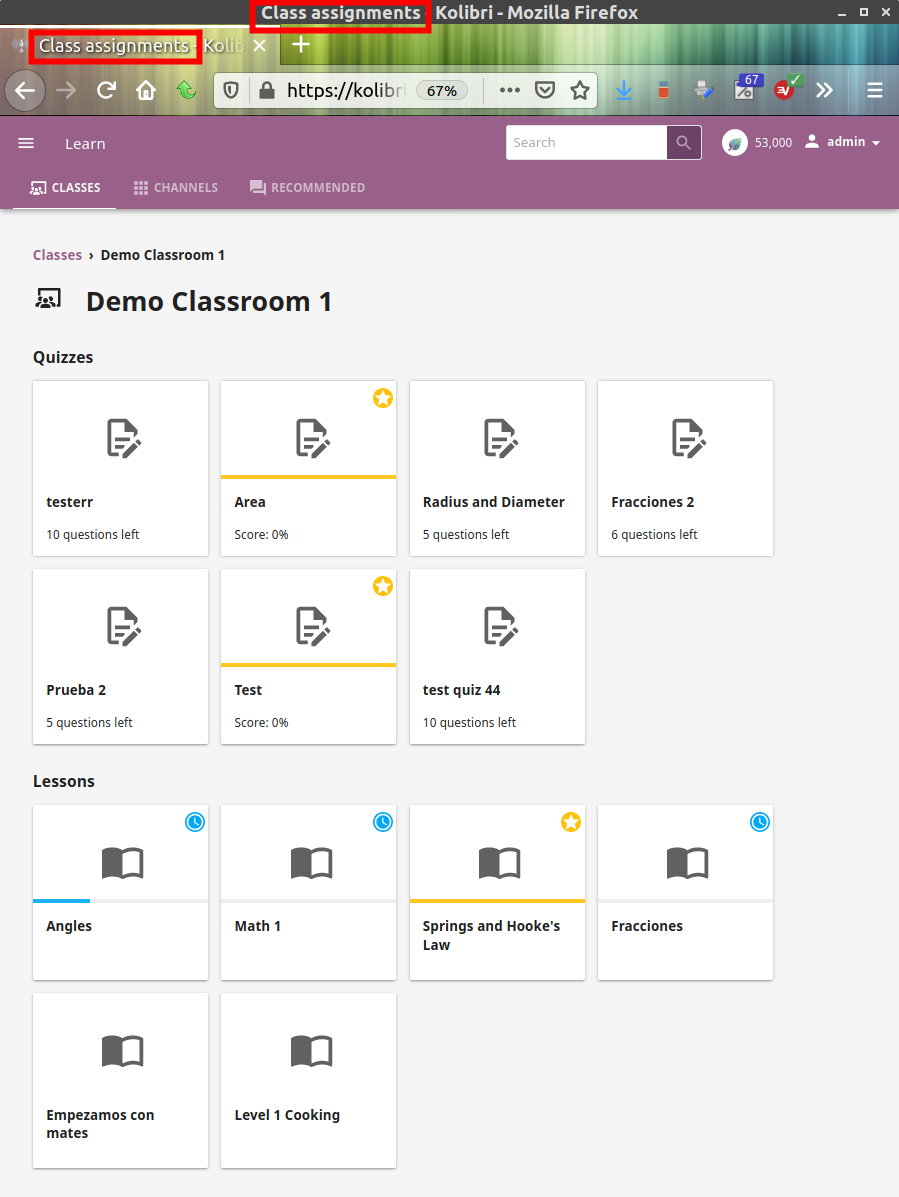Click the clock badge on the Angles lesson
Viewport: 899px width, 1197px height.
pyautogui.click(x=194, y=822)
